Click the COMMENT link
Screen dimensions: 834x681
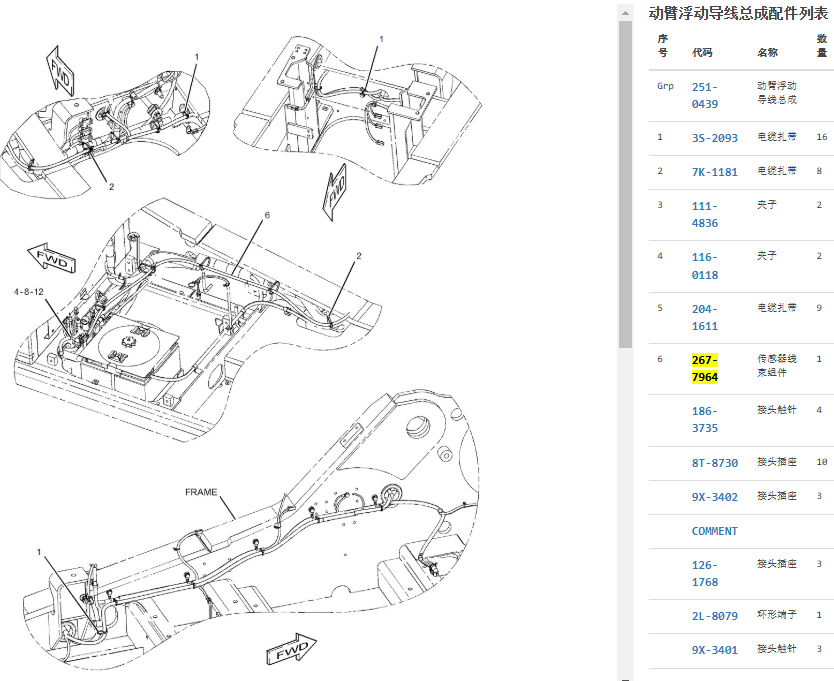[x=714, y=531]
